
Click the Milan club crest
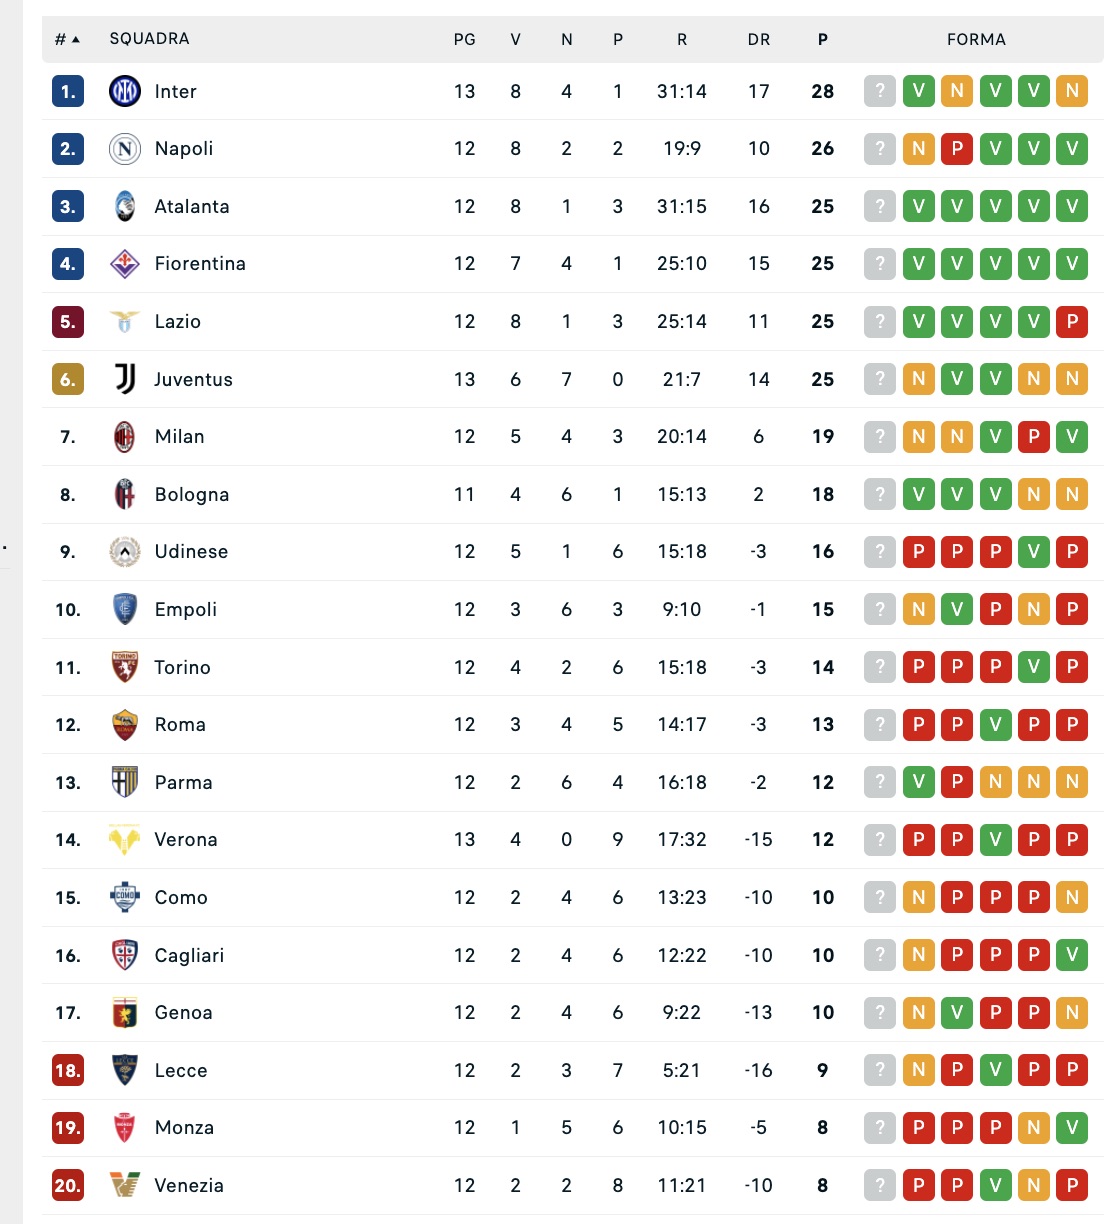(x=125, y=437)
